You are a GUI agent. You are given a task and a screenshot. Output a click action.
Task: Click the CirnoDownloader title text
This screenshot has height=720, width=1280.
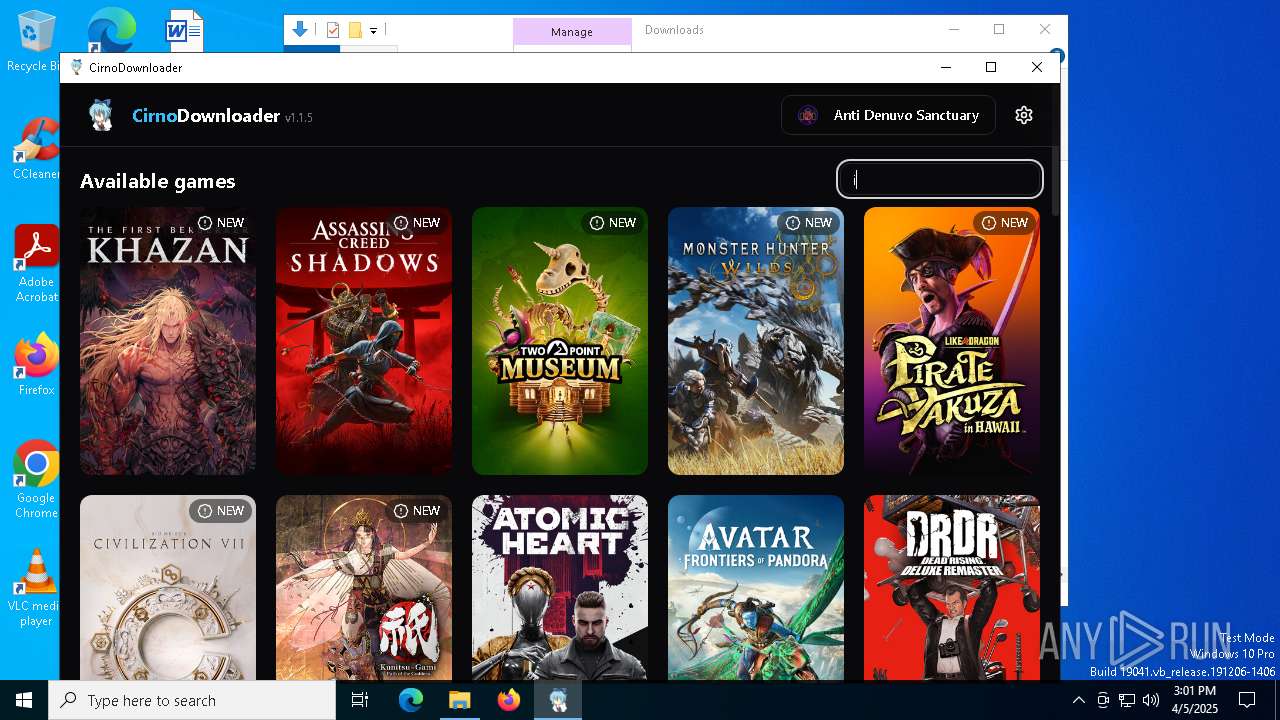pos(206,115)
